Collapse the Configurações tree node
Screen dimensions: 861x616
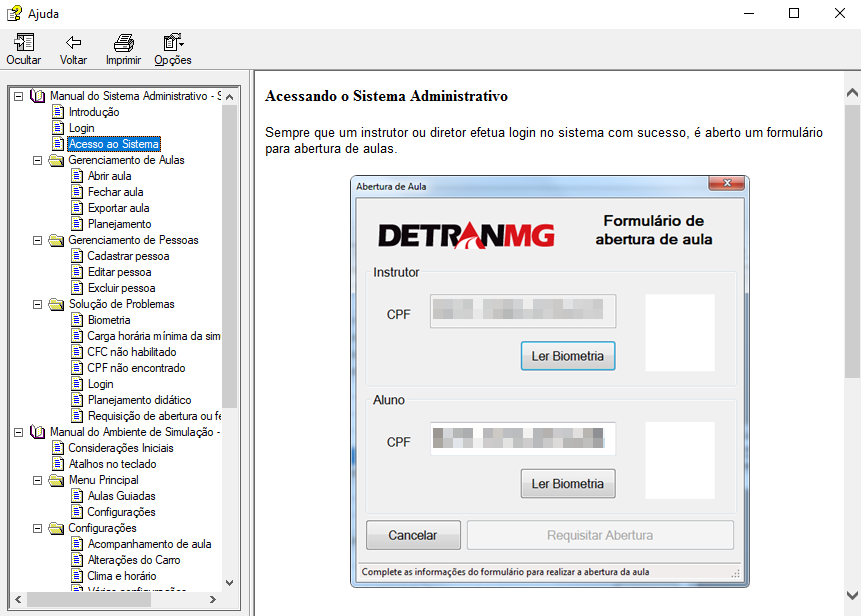pyautogui.click(x=38, y=528)
